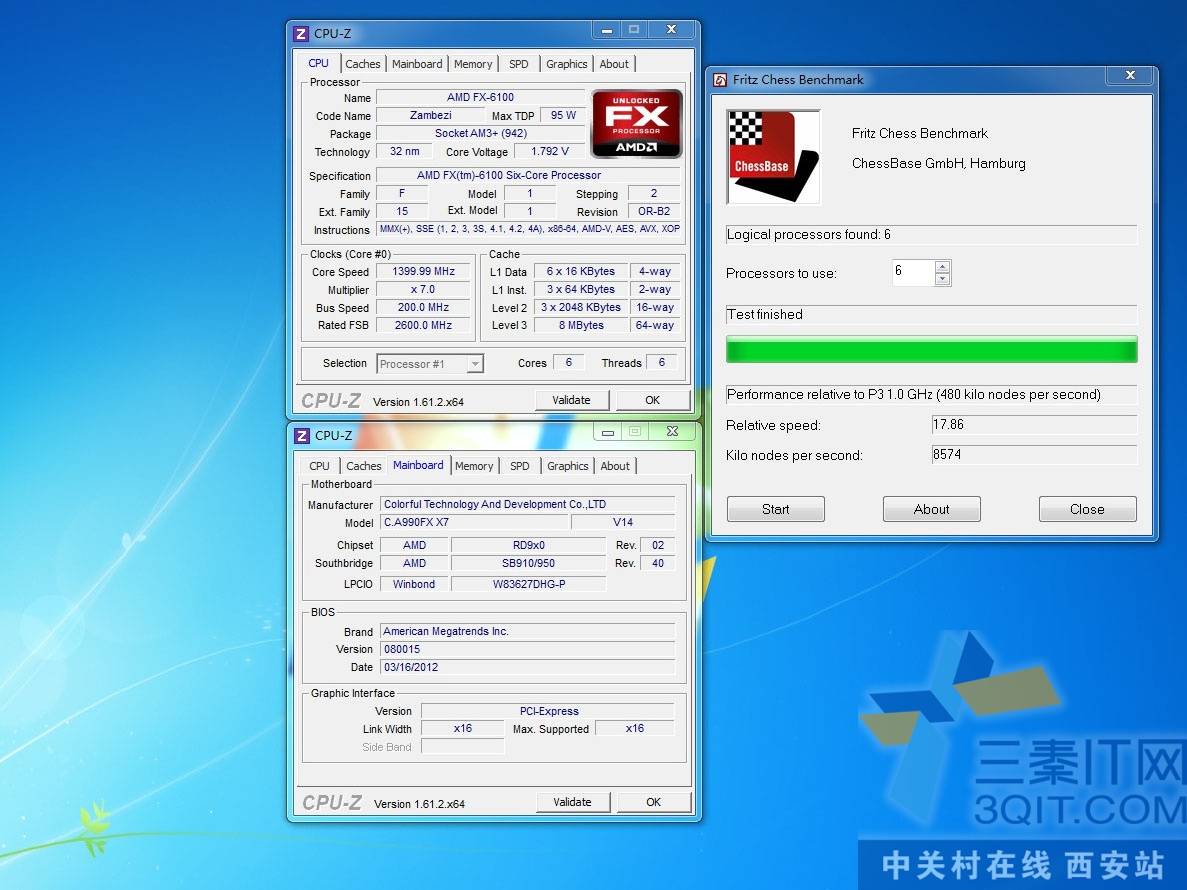Click the AMD FX-6100 name field
The image size is (1187, 890).
(x=480, y=98)
